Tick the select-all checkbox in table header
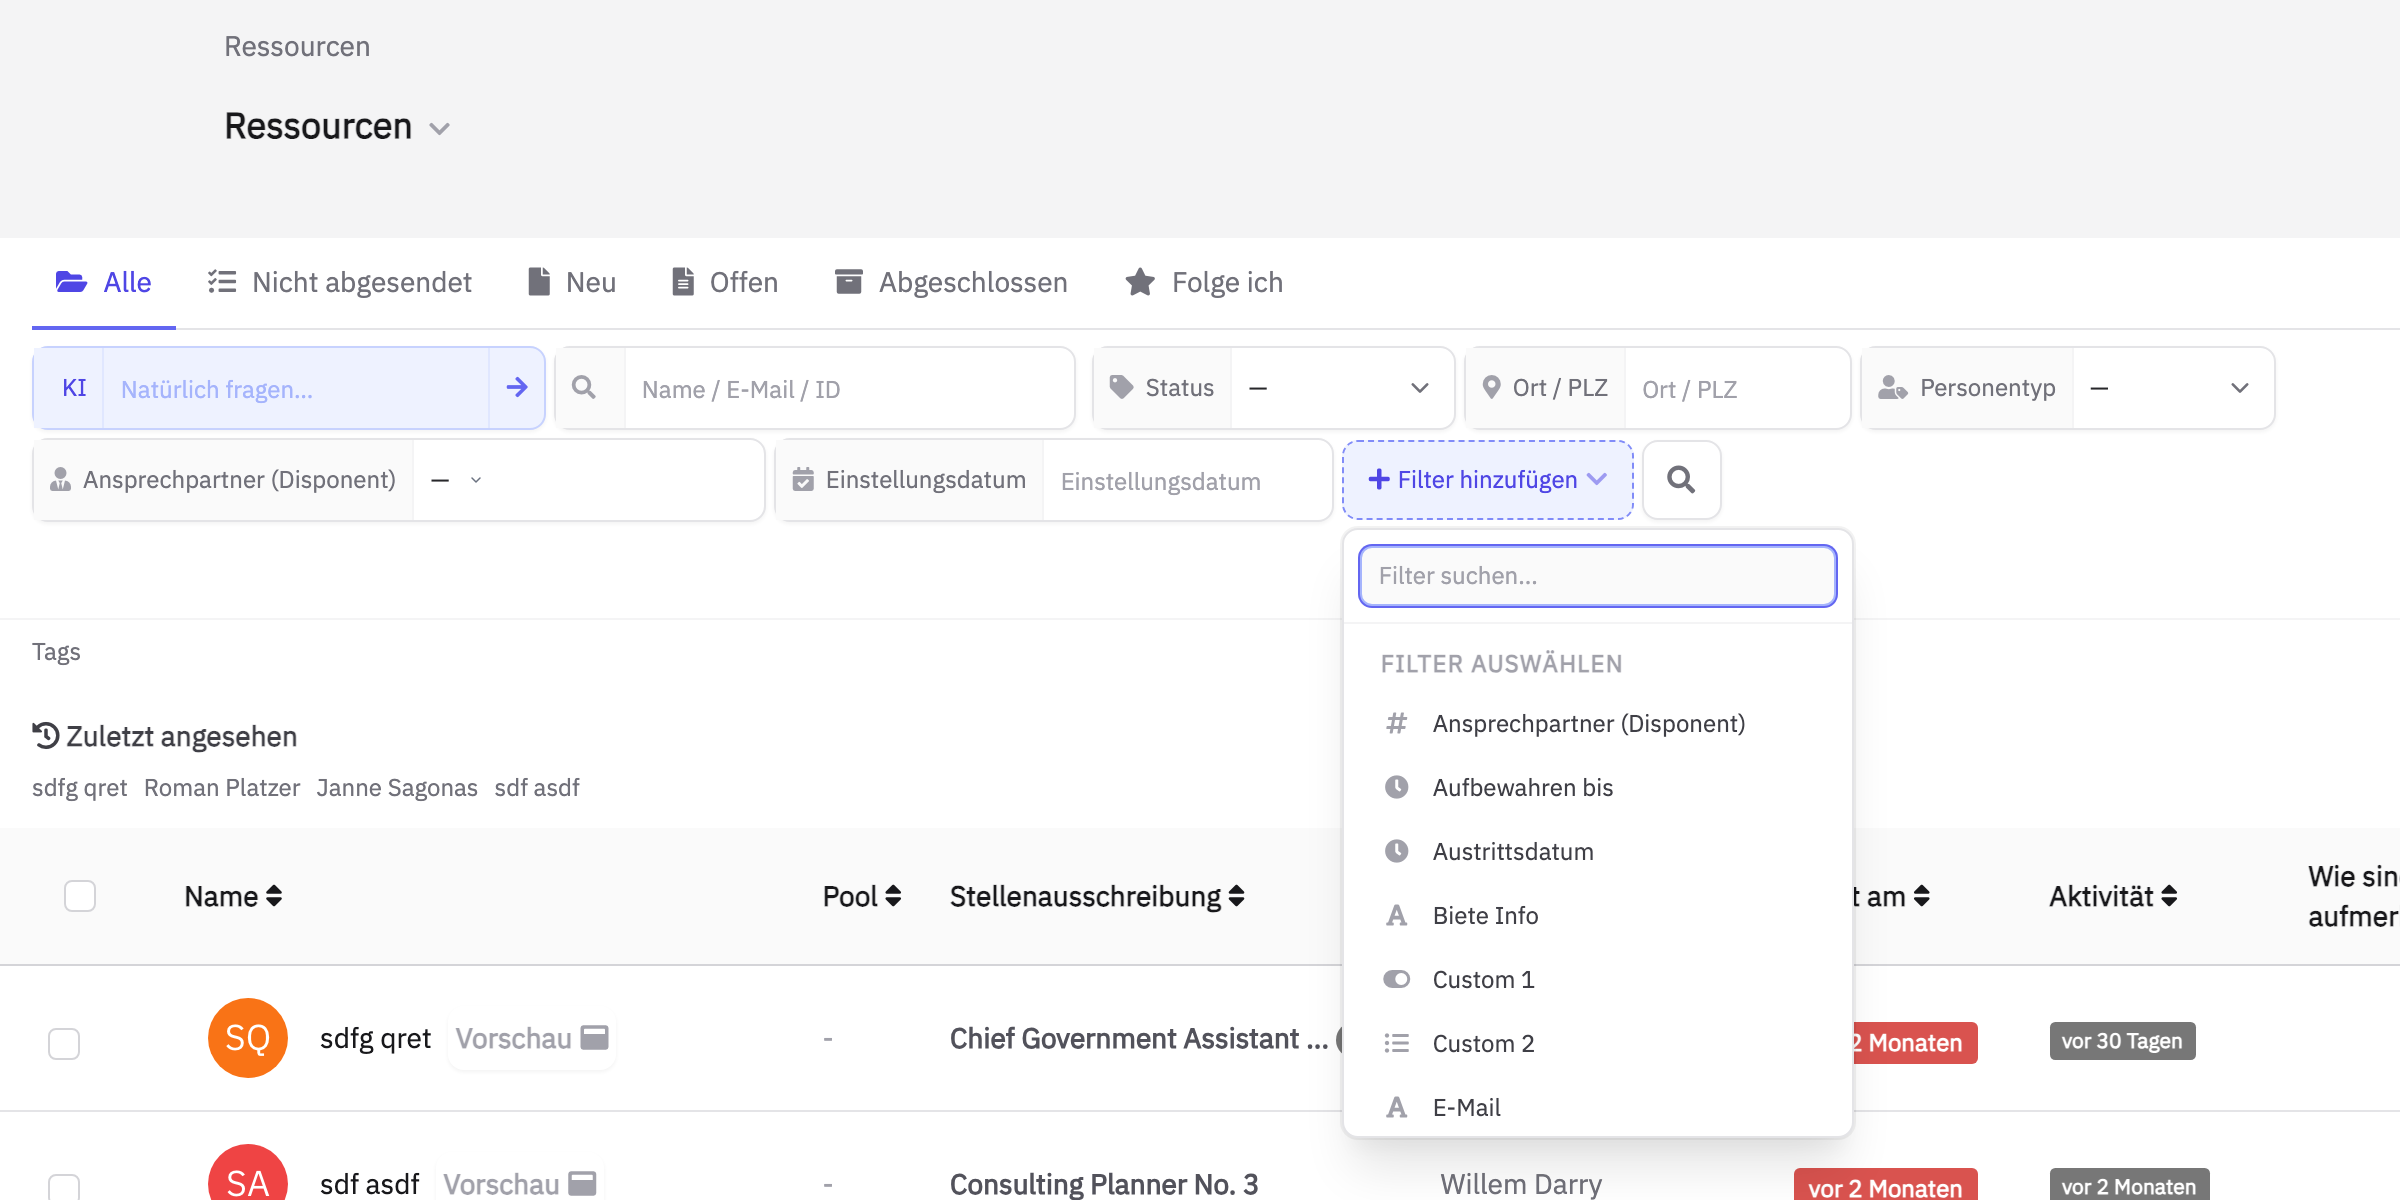This screenshot has width=2400, height=1200. tap(80, 896)
